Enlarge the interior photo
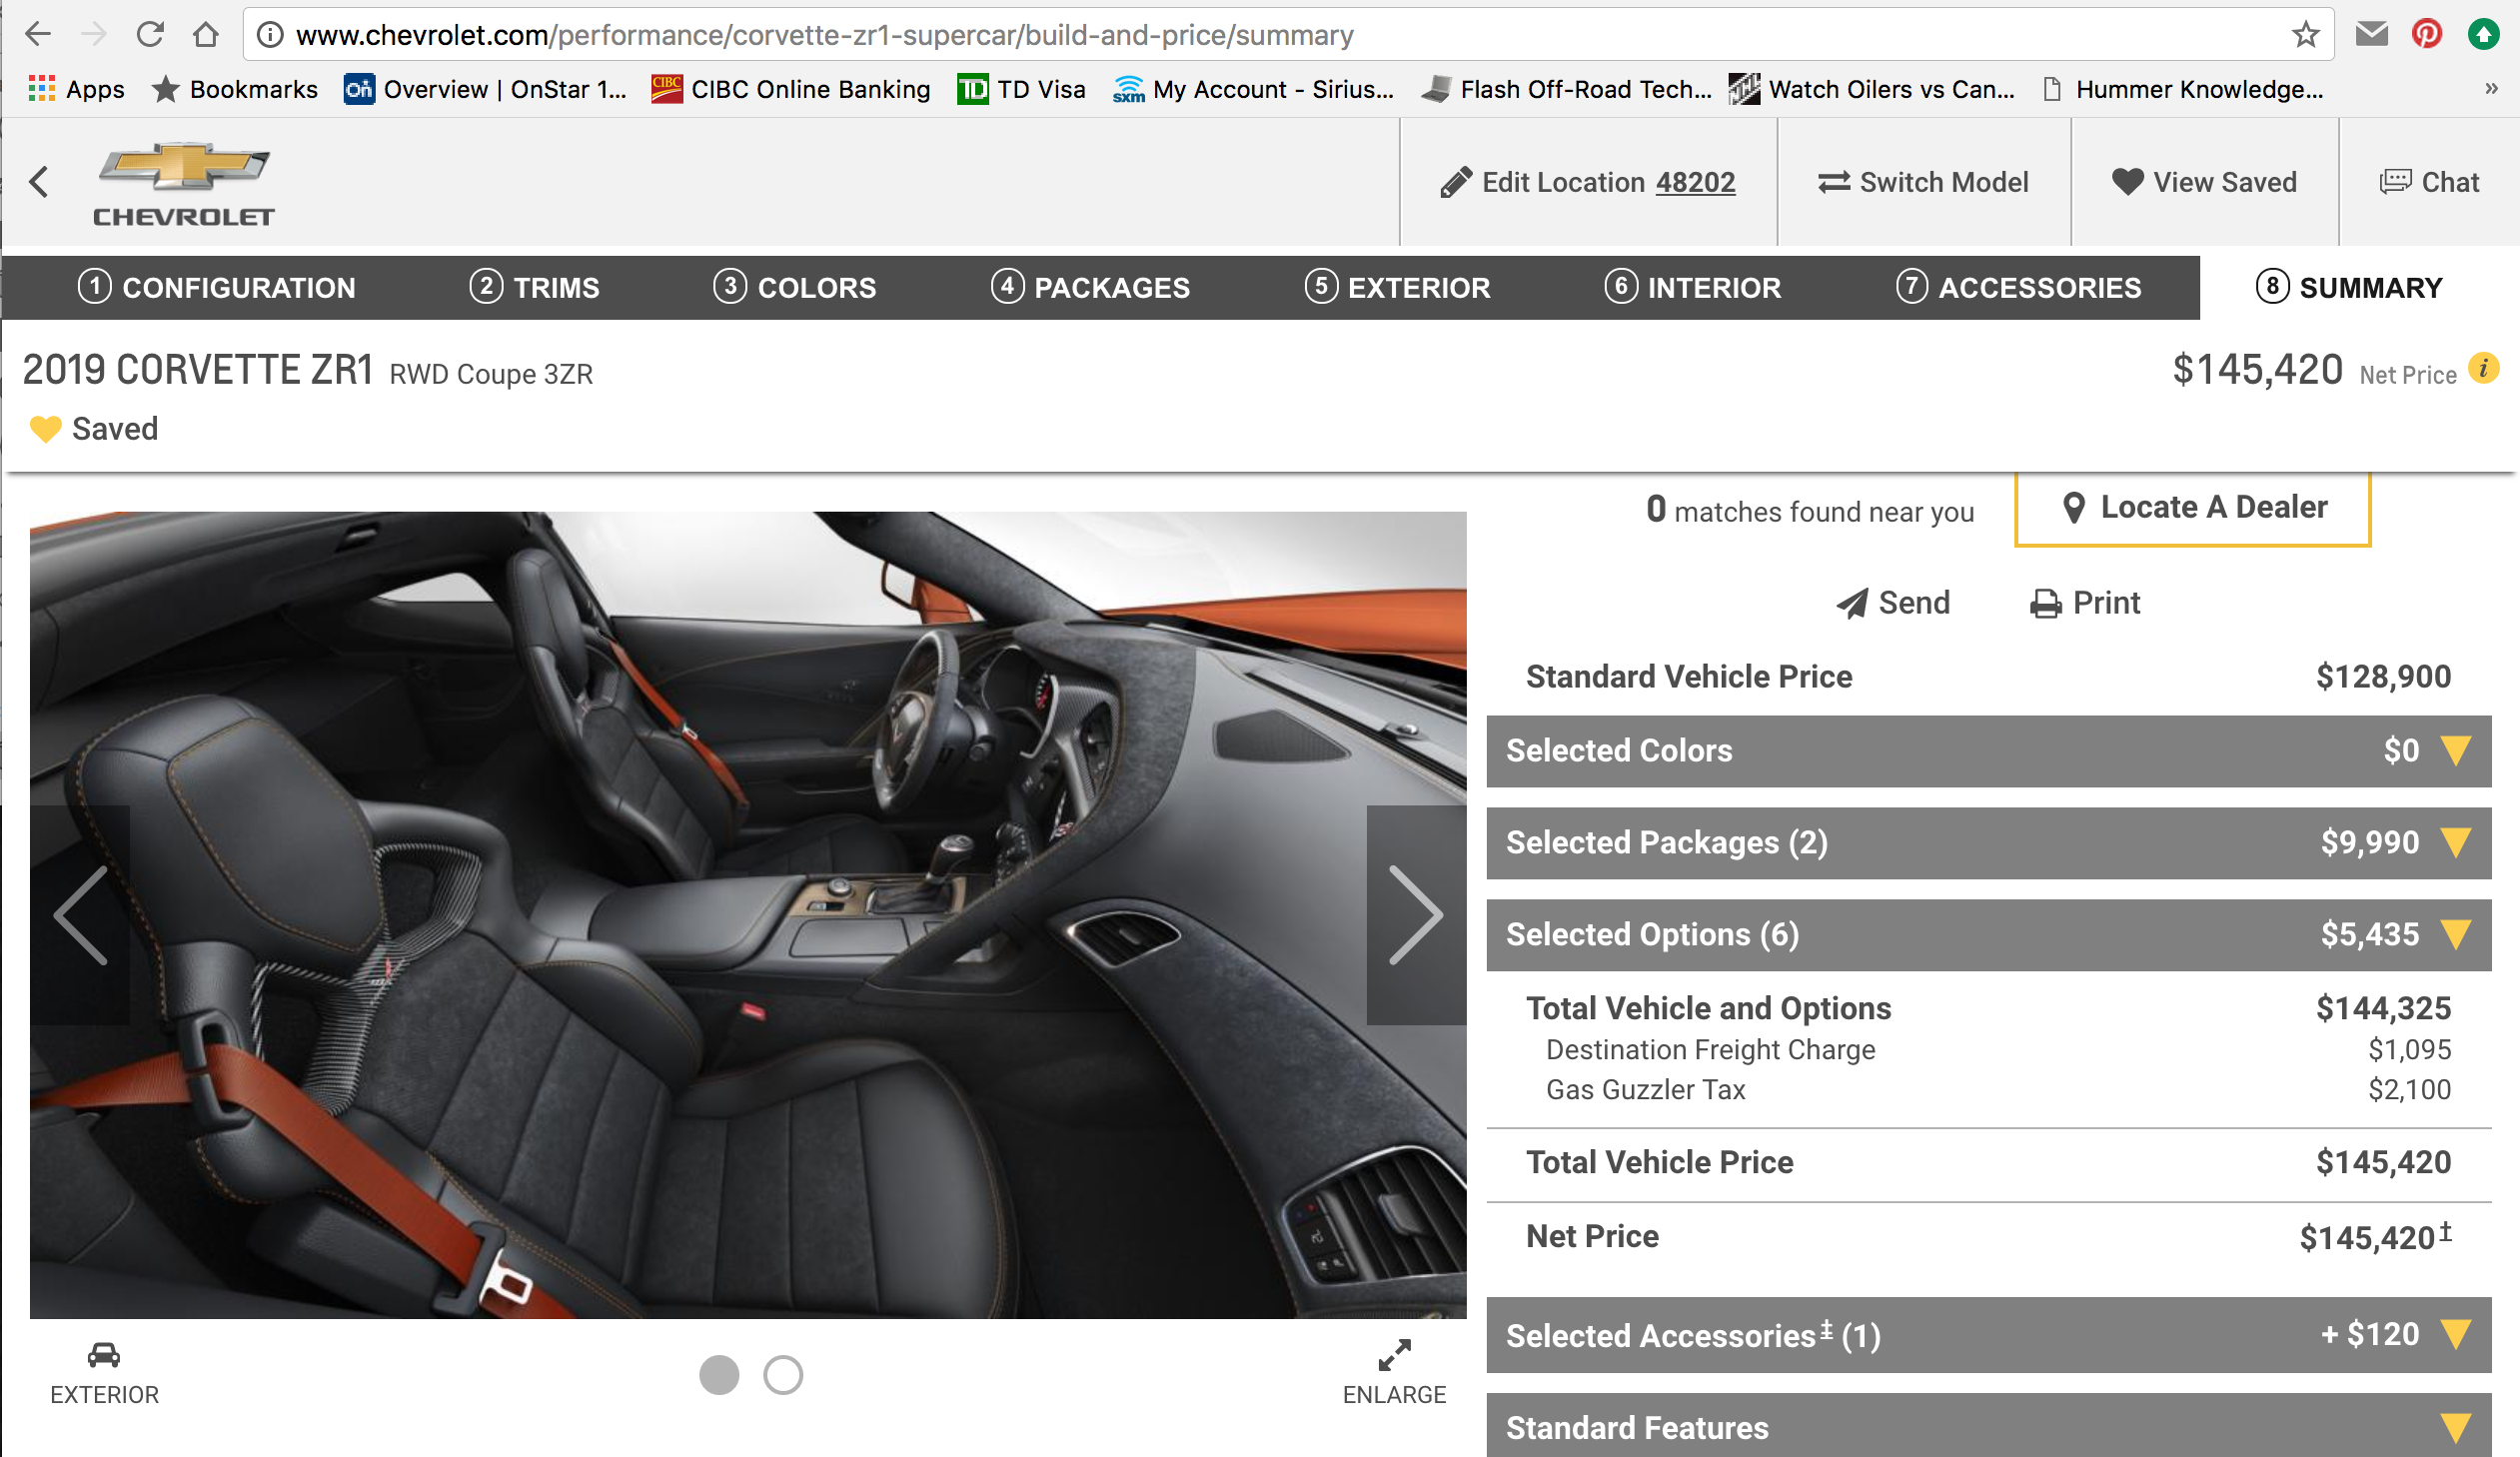The width and height of the screenshot is (2520, 1457). pos(1394,1358)
